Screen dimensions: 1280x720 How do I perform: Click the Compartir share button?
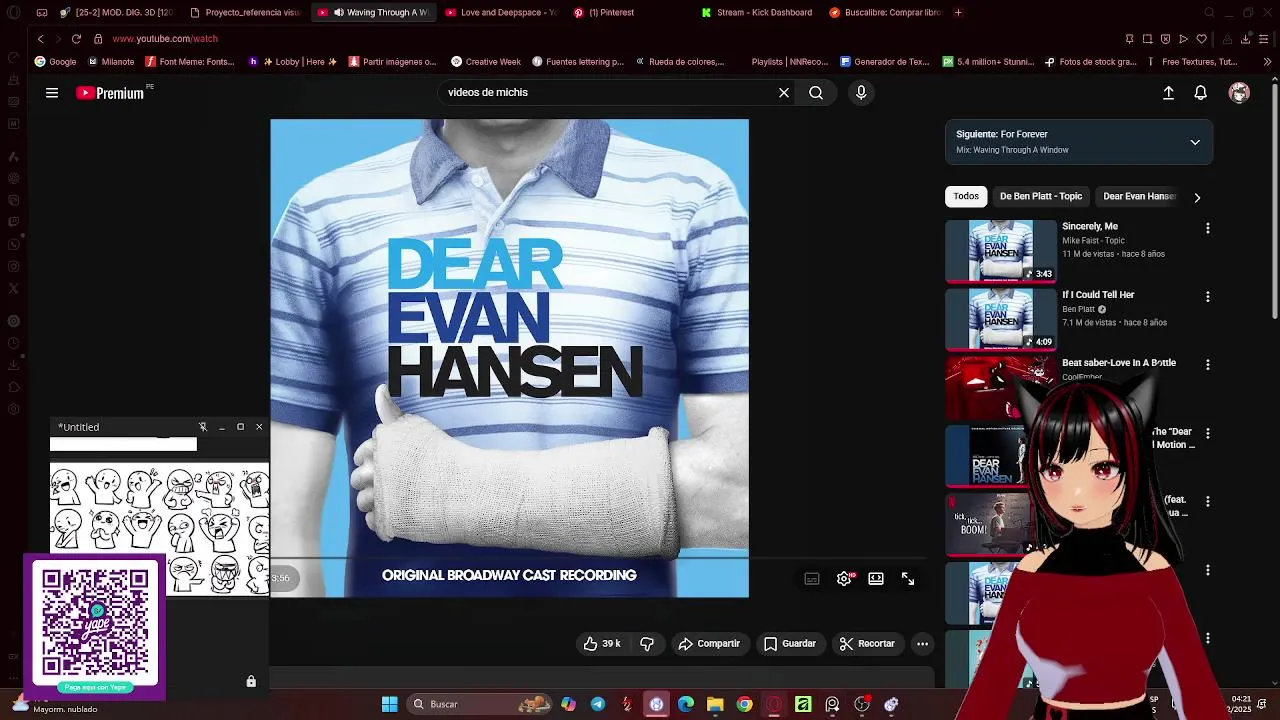[709, 644]
